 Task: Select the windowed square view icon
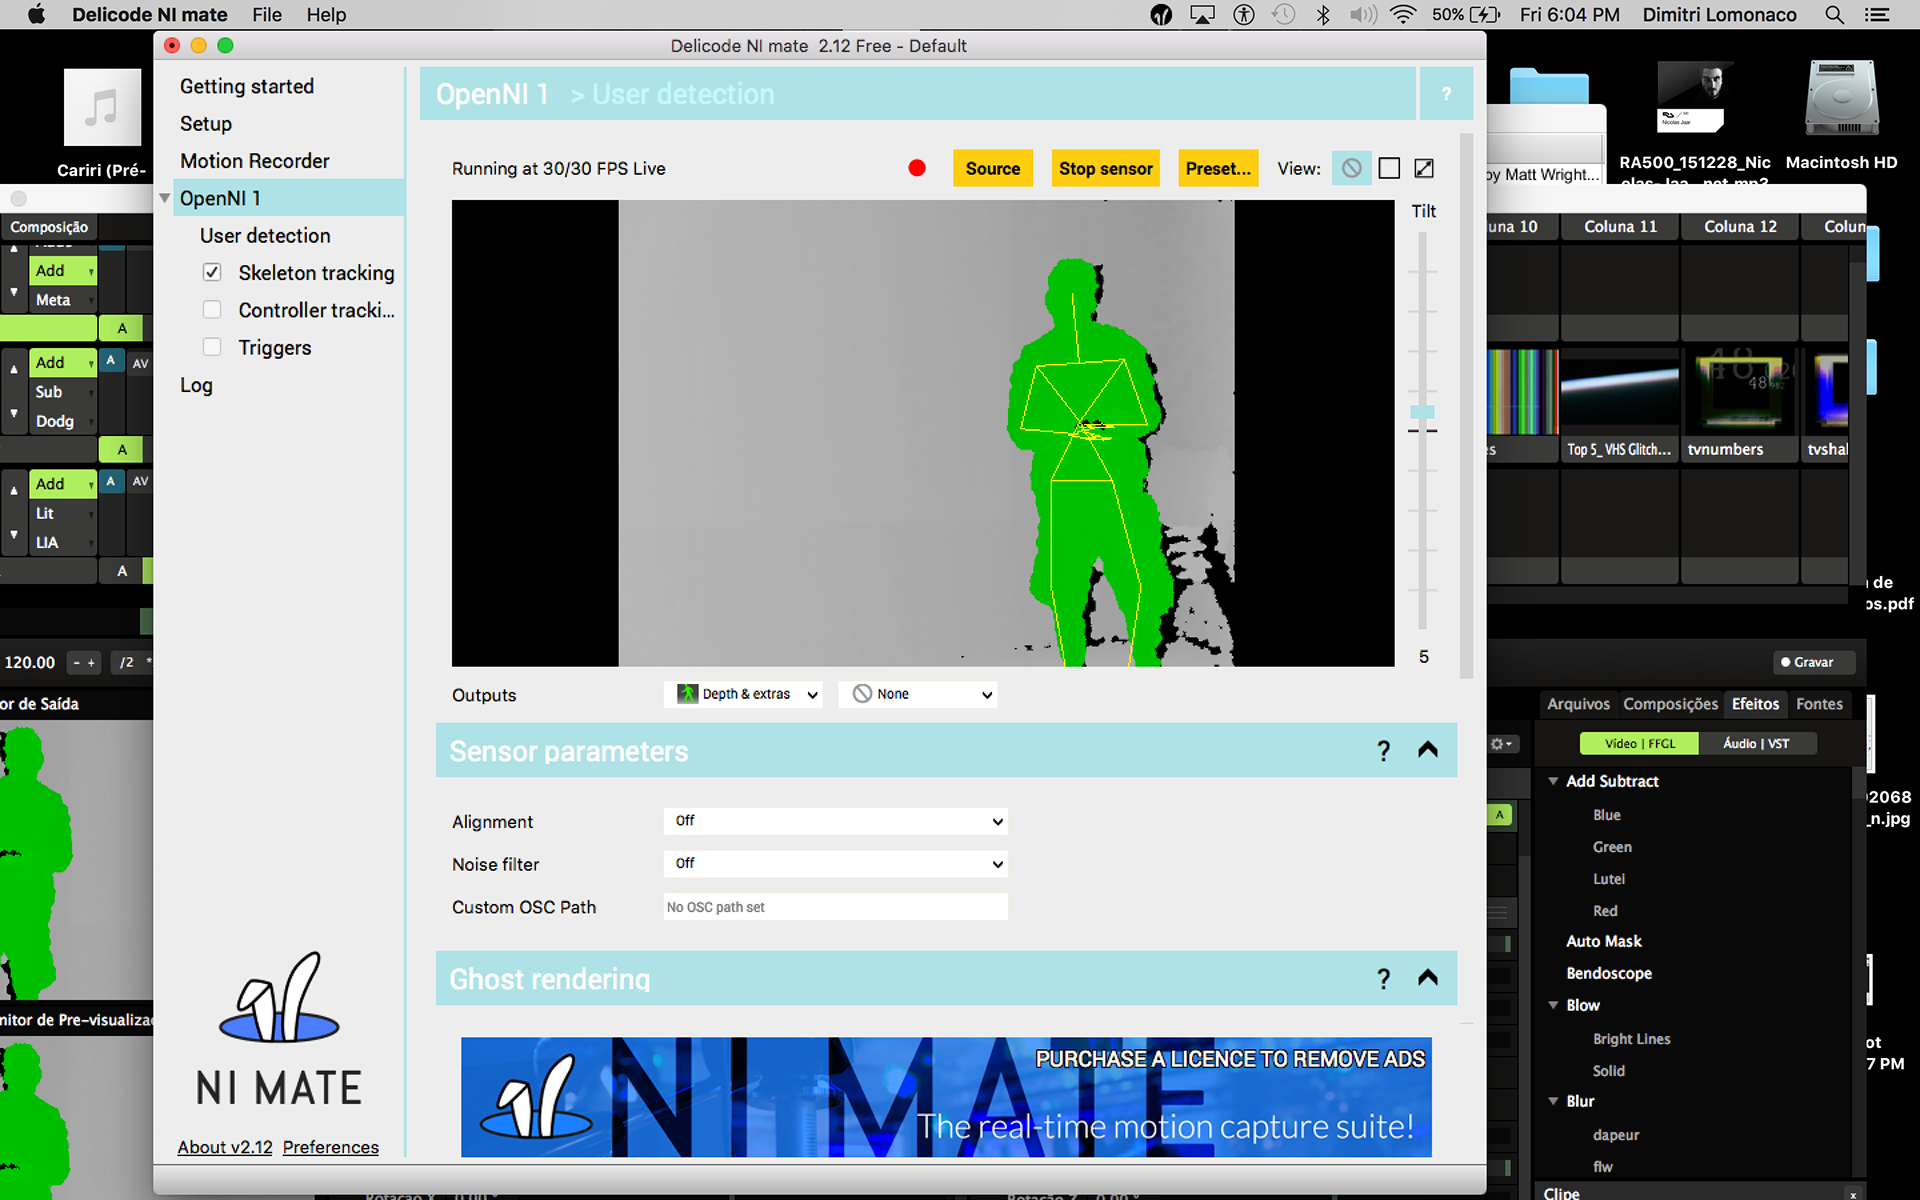pos(1389,168)
